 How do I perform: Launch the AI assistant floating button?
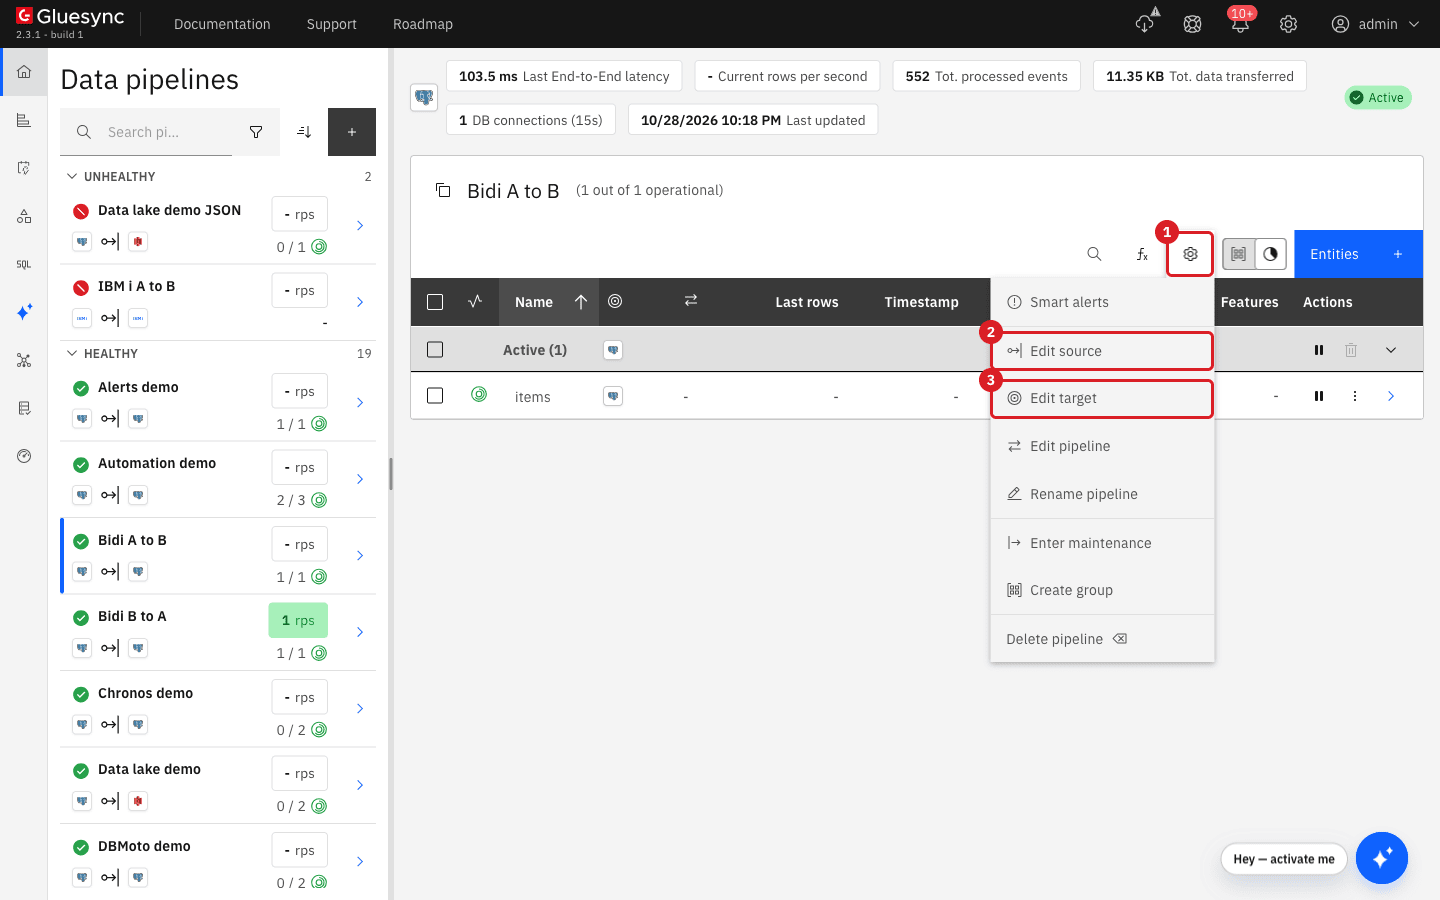(x=1382, y=858)
